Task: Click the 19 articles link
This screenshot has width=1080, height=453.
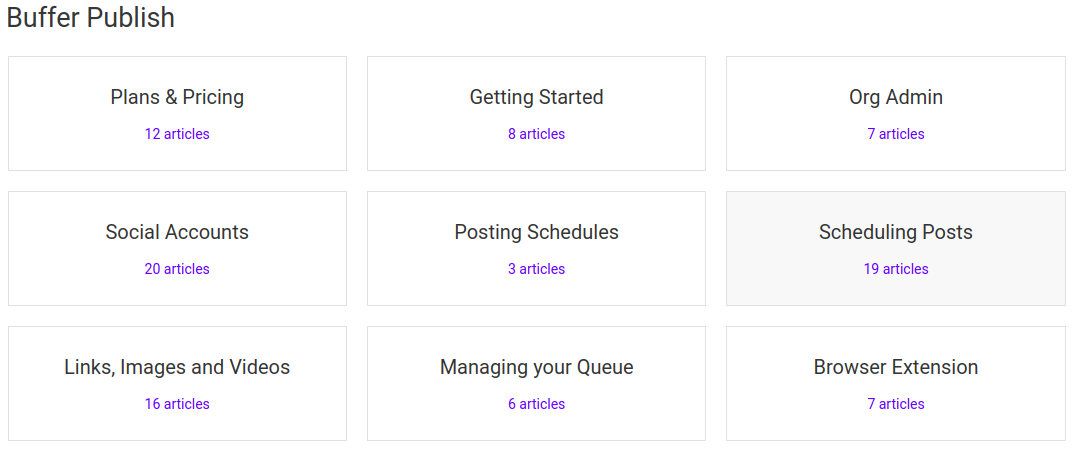Action: tap(895, 269)
